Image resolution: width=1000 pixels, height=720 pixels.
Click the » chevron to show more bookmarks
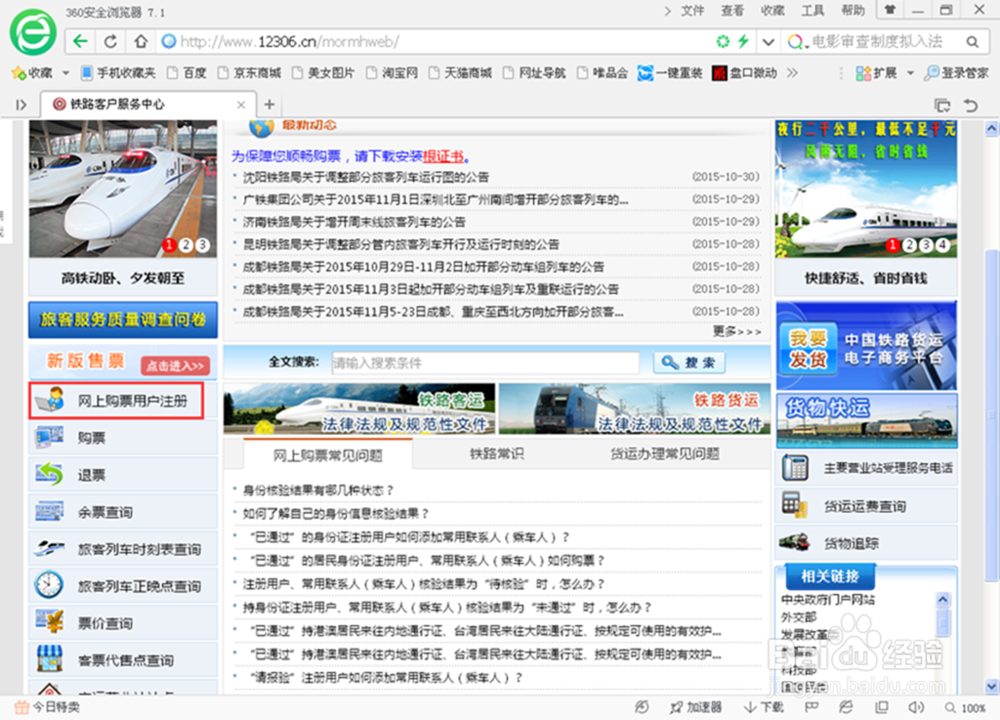click(790, 72)
